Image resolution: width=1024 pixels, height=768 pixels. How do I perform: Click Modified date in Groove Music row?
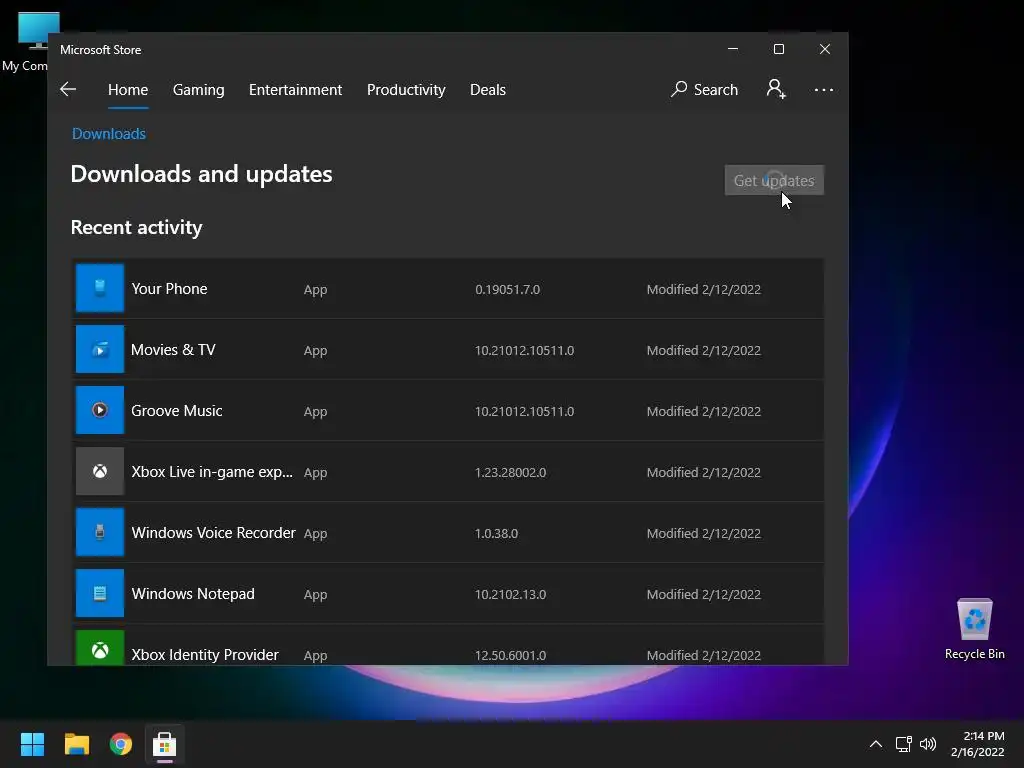point(703,411)
